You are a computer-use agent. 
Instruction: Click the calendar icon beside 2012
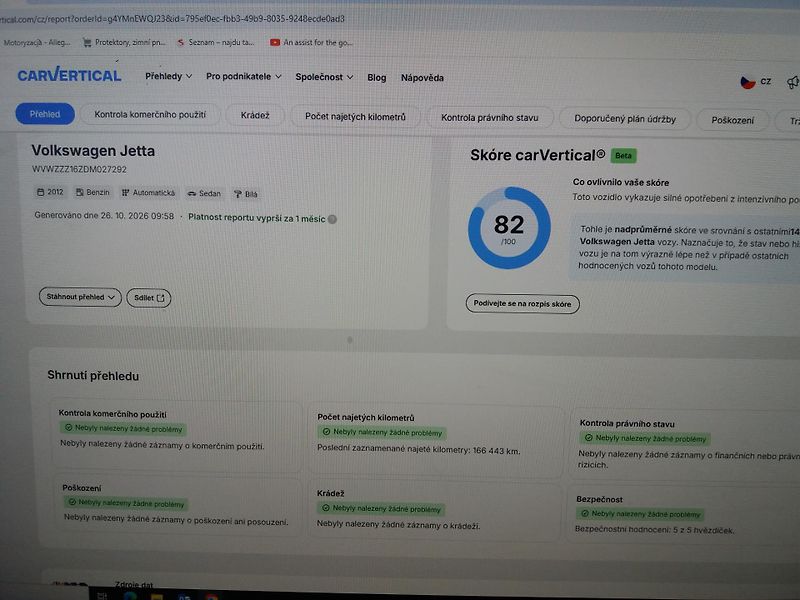coord(40,192)
